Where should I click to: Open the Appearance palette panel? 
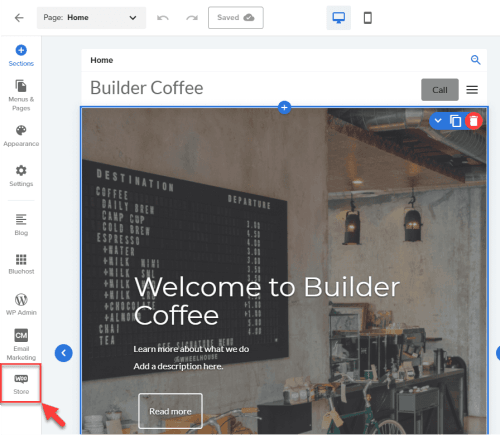21,136
